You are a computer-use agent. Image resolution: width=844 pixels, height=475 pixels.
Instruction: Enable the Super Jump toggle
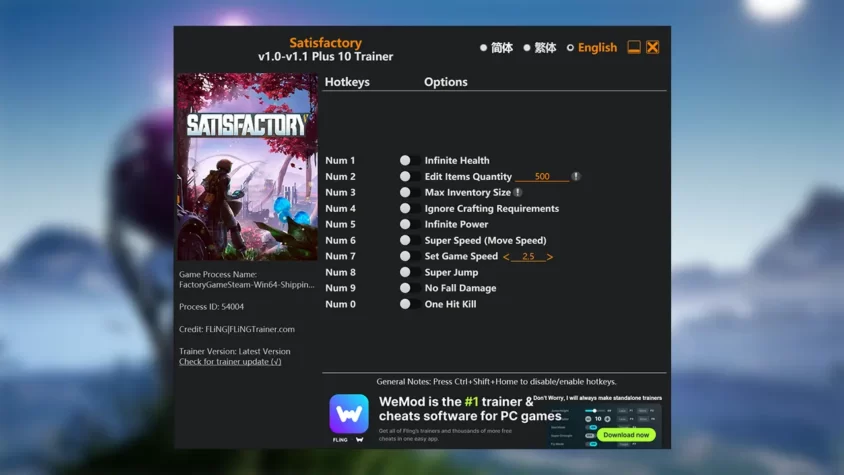point(410,272)
